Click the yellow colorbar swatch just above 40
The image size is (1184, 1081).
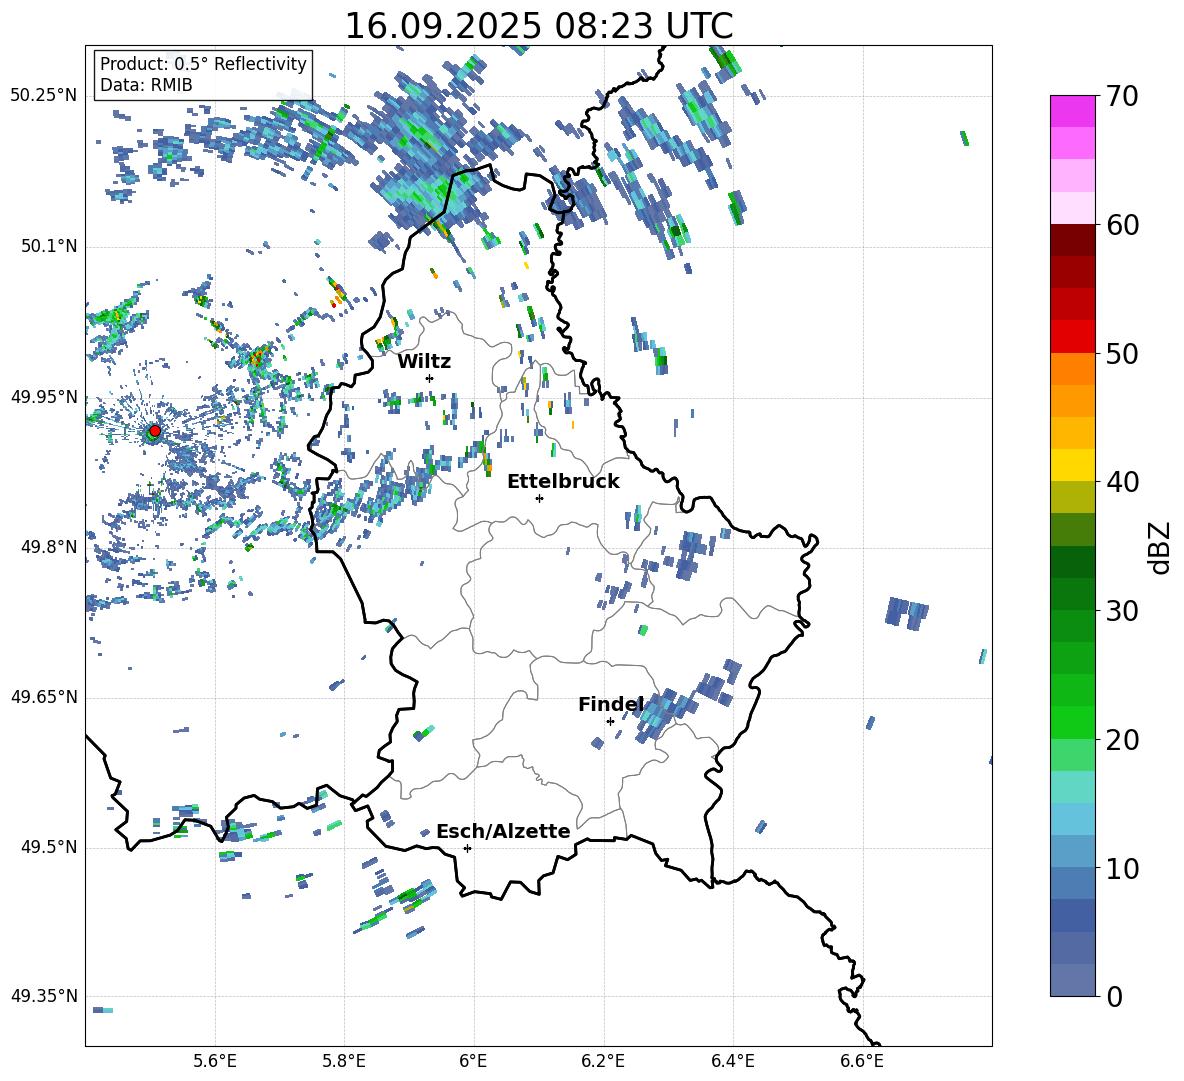pos(1072,465)
